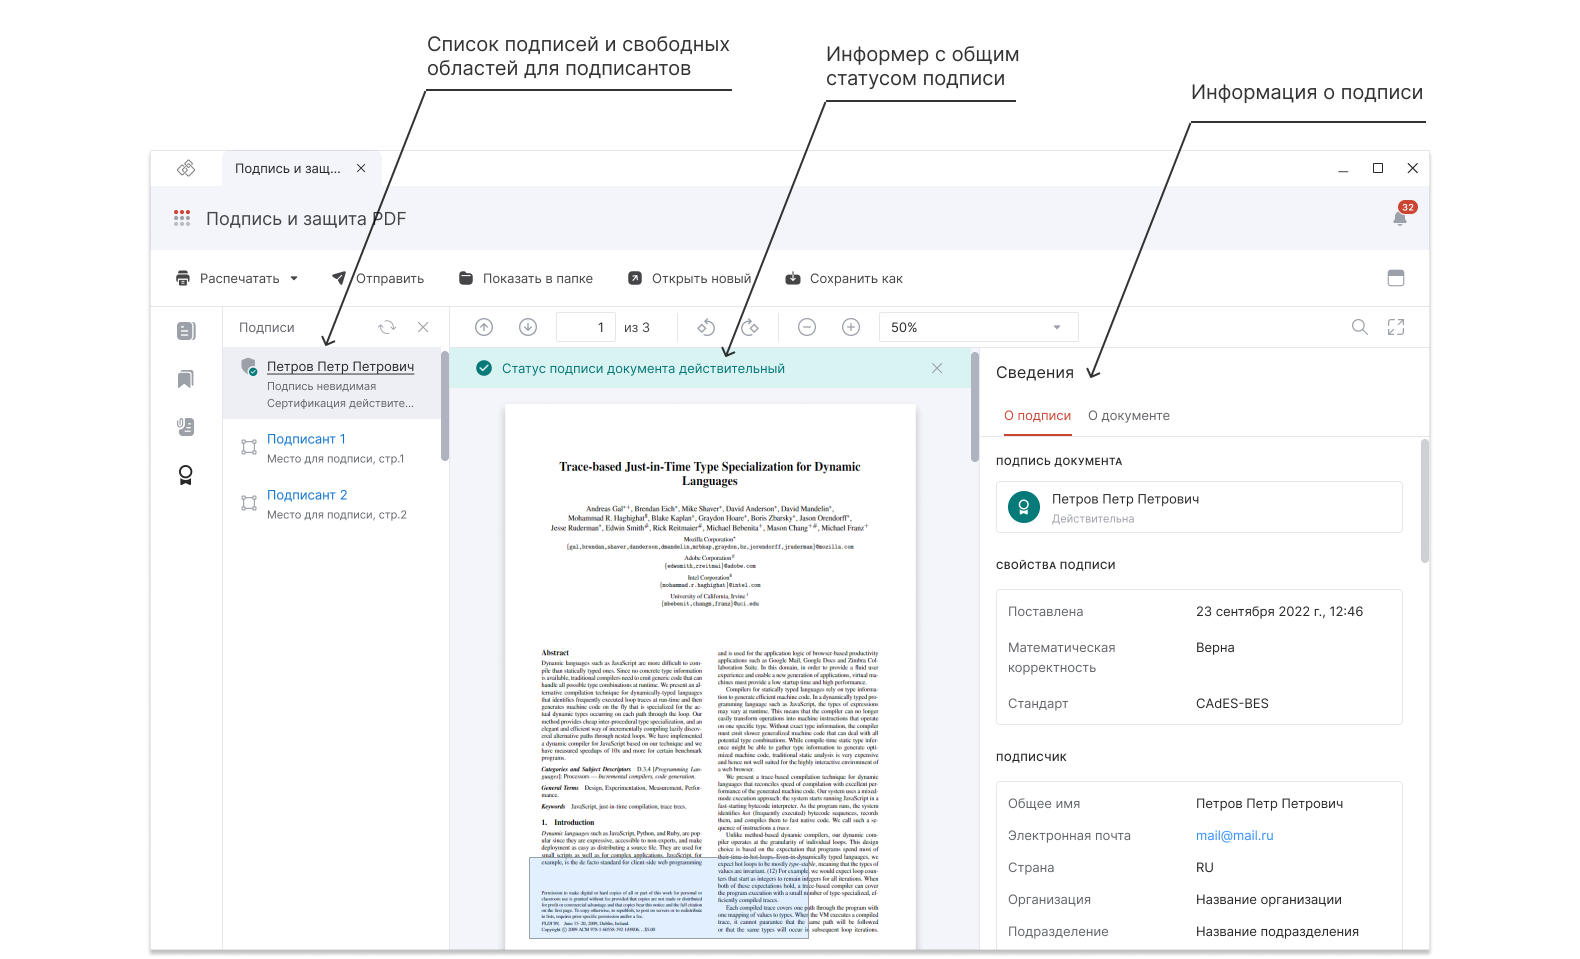
Task: Open the page thumbnails sidebar icon
Action: (186, 331)
